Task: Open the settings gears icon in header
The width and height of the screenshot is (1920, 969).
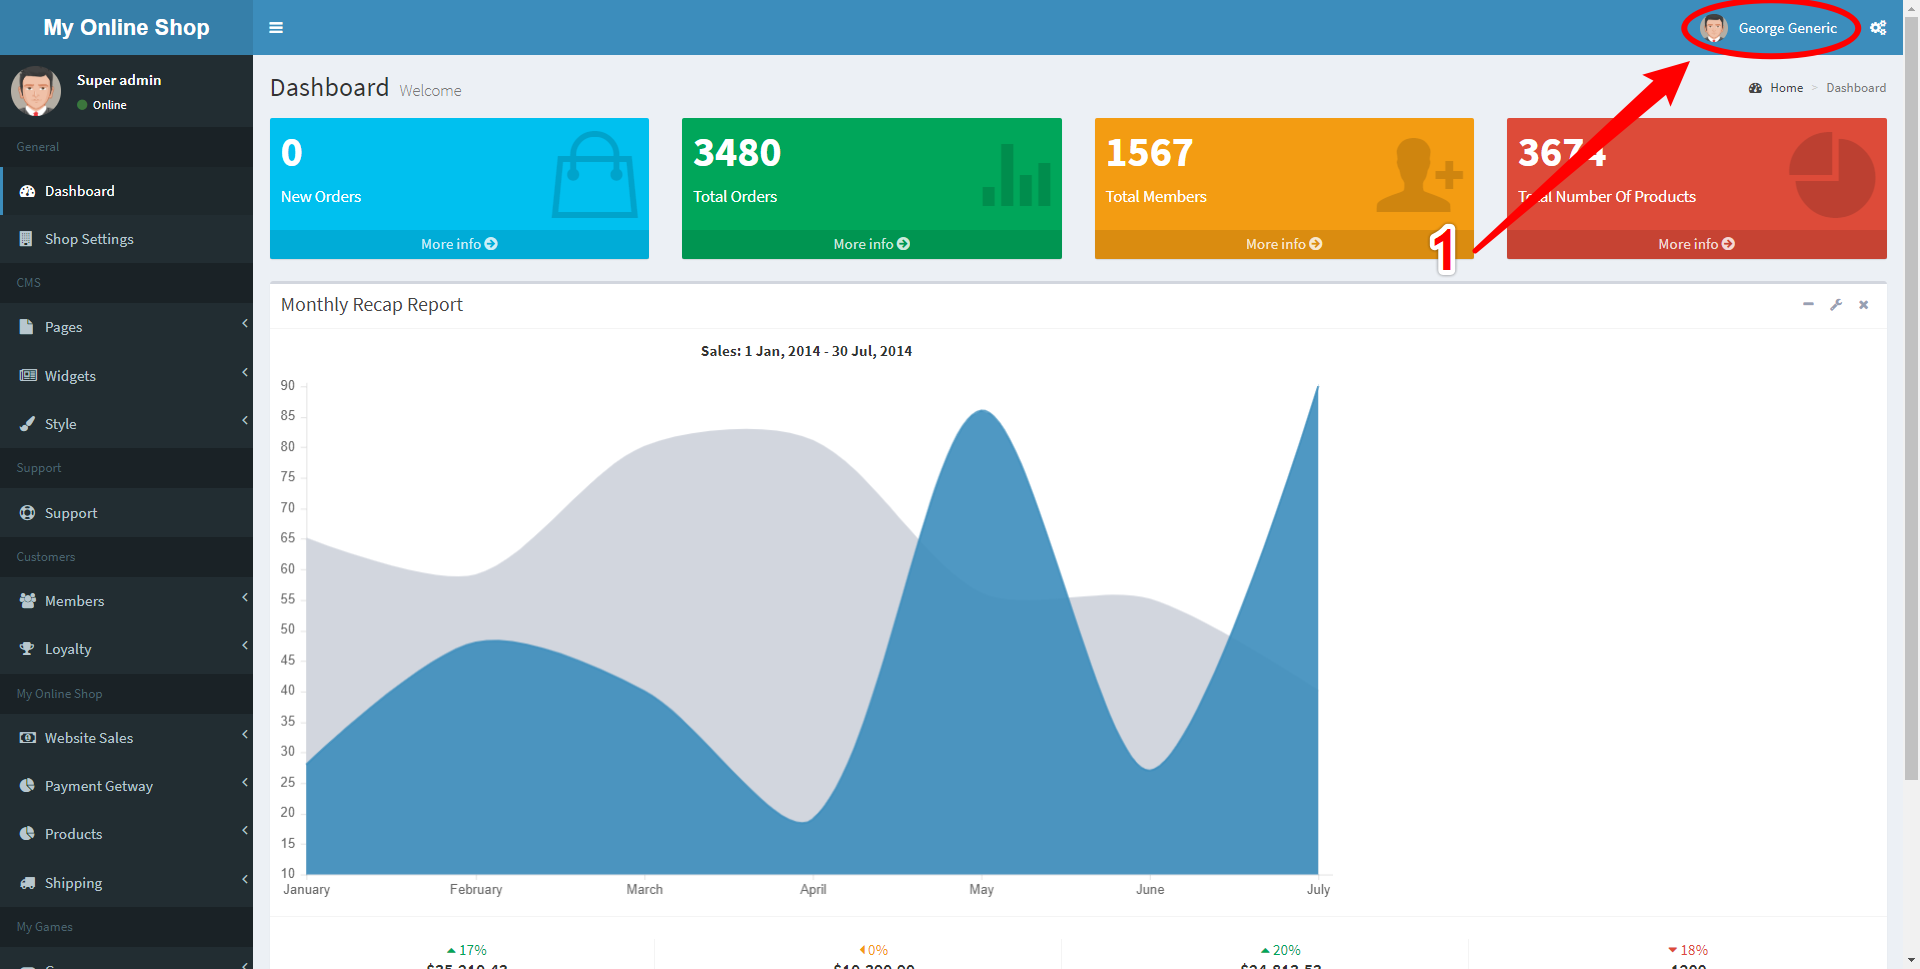Action: (x=1878, y=28)
